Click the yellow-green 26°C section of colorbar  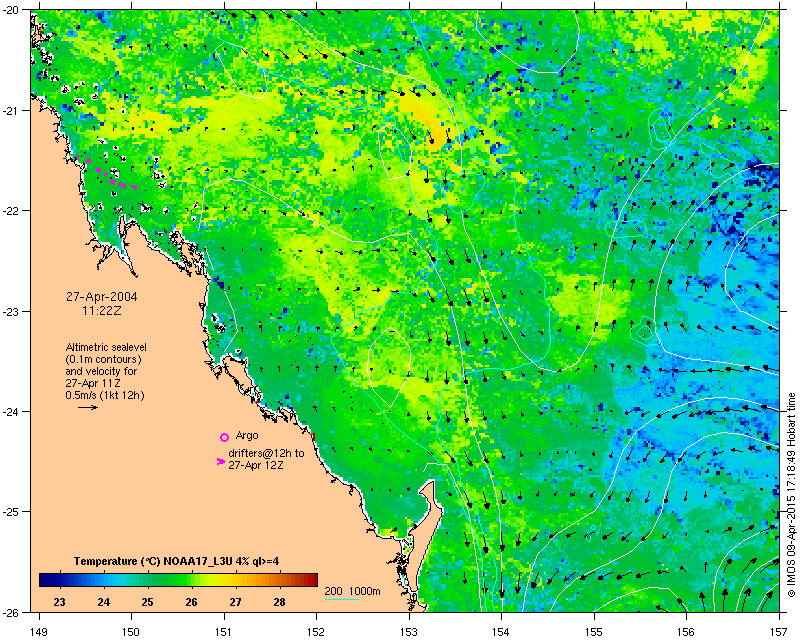click(x=191, y=580)
